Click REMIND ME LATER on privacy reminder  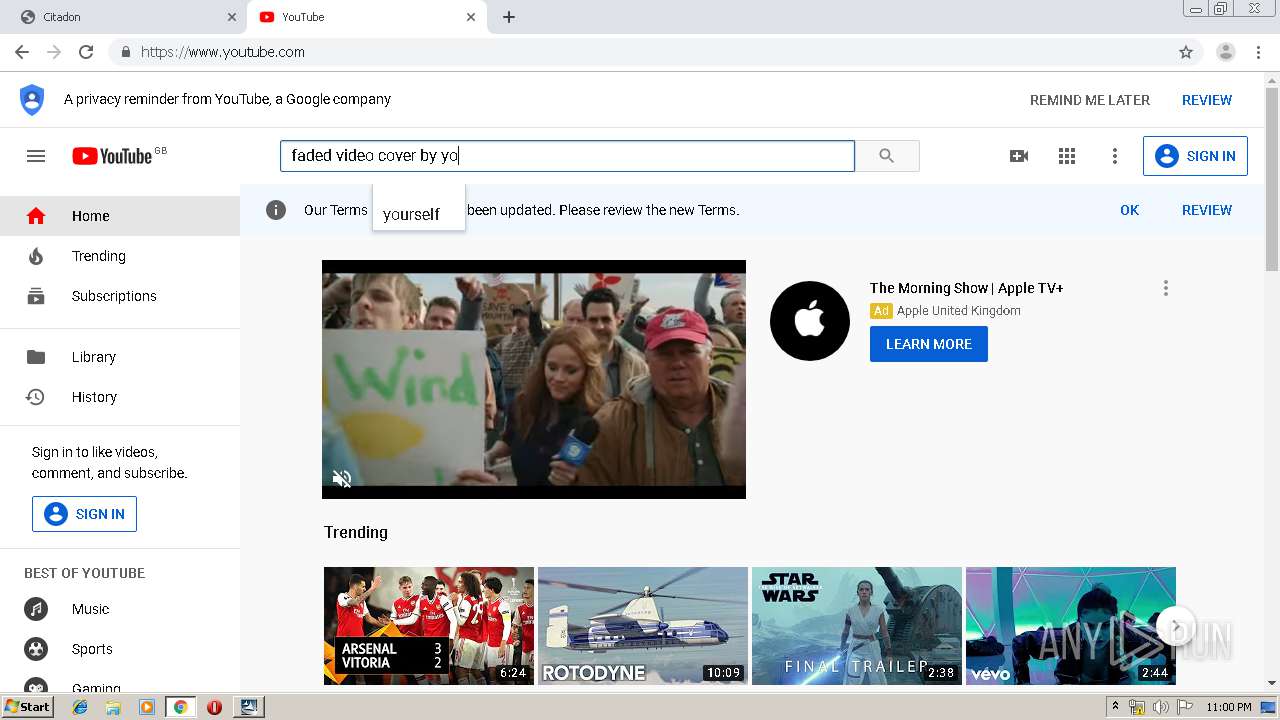[1090, 100]
